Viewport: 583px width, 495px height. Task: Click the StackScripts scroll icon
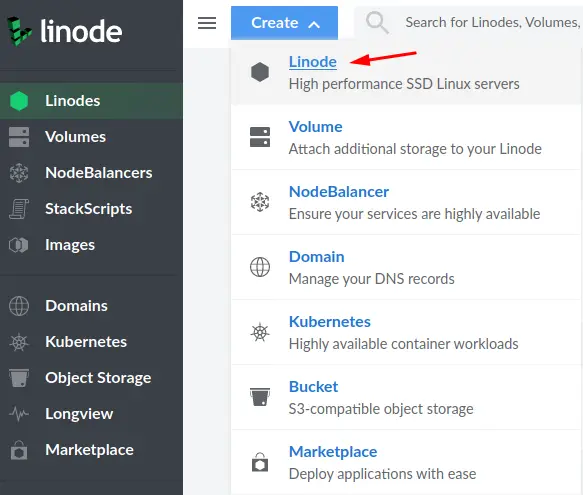[x=19, y=209]
